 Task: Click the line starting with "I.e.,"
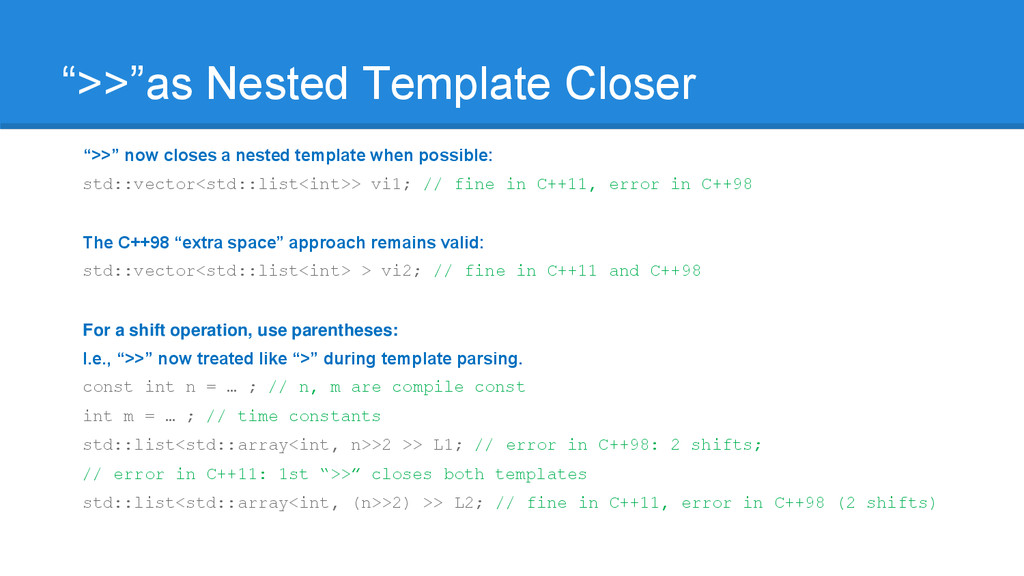click(x=302, y=358)
